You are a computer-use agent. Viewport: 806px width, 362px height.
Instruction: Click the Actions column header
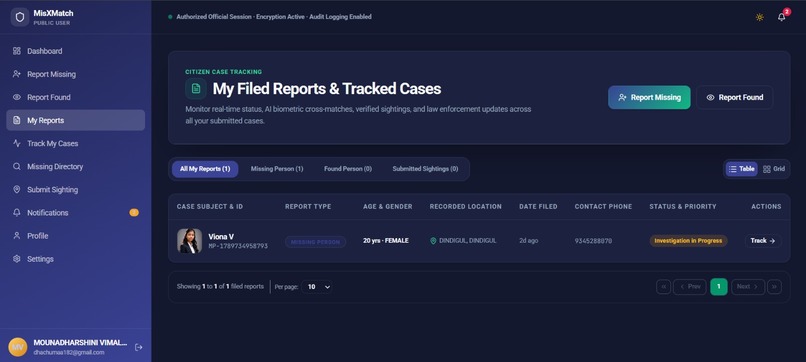(766, 206)
